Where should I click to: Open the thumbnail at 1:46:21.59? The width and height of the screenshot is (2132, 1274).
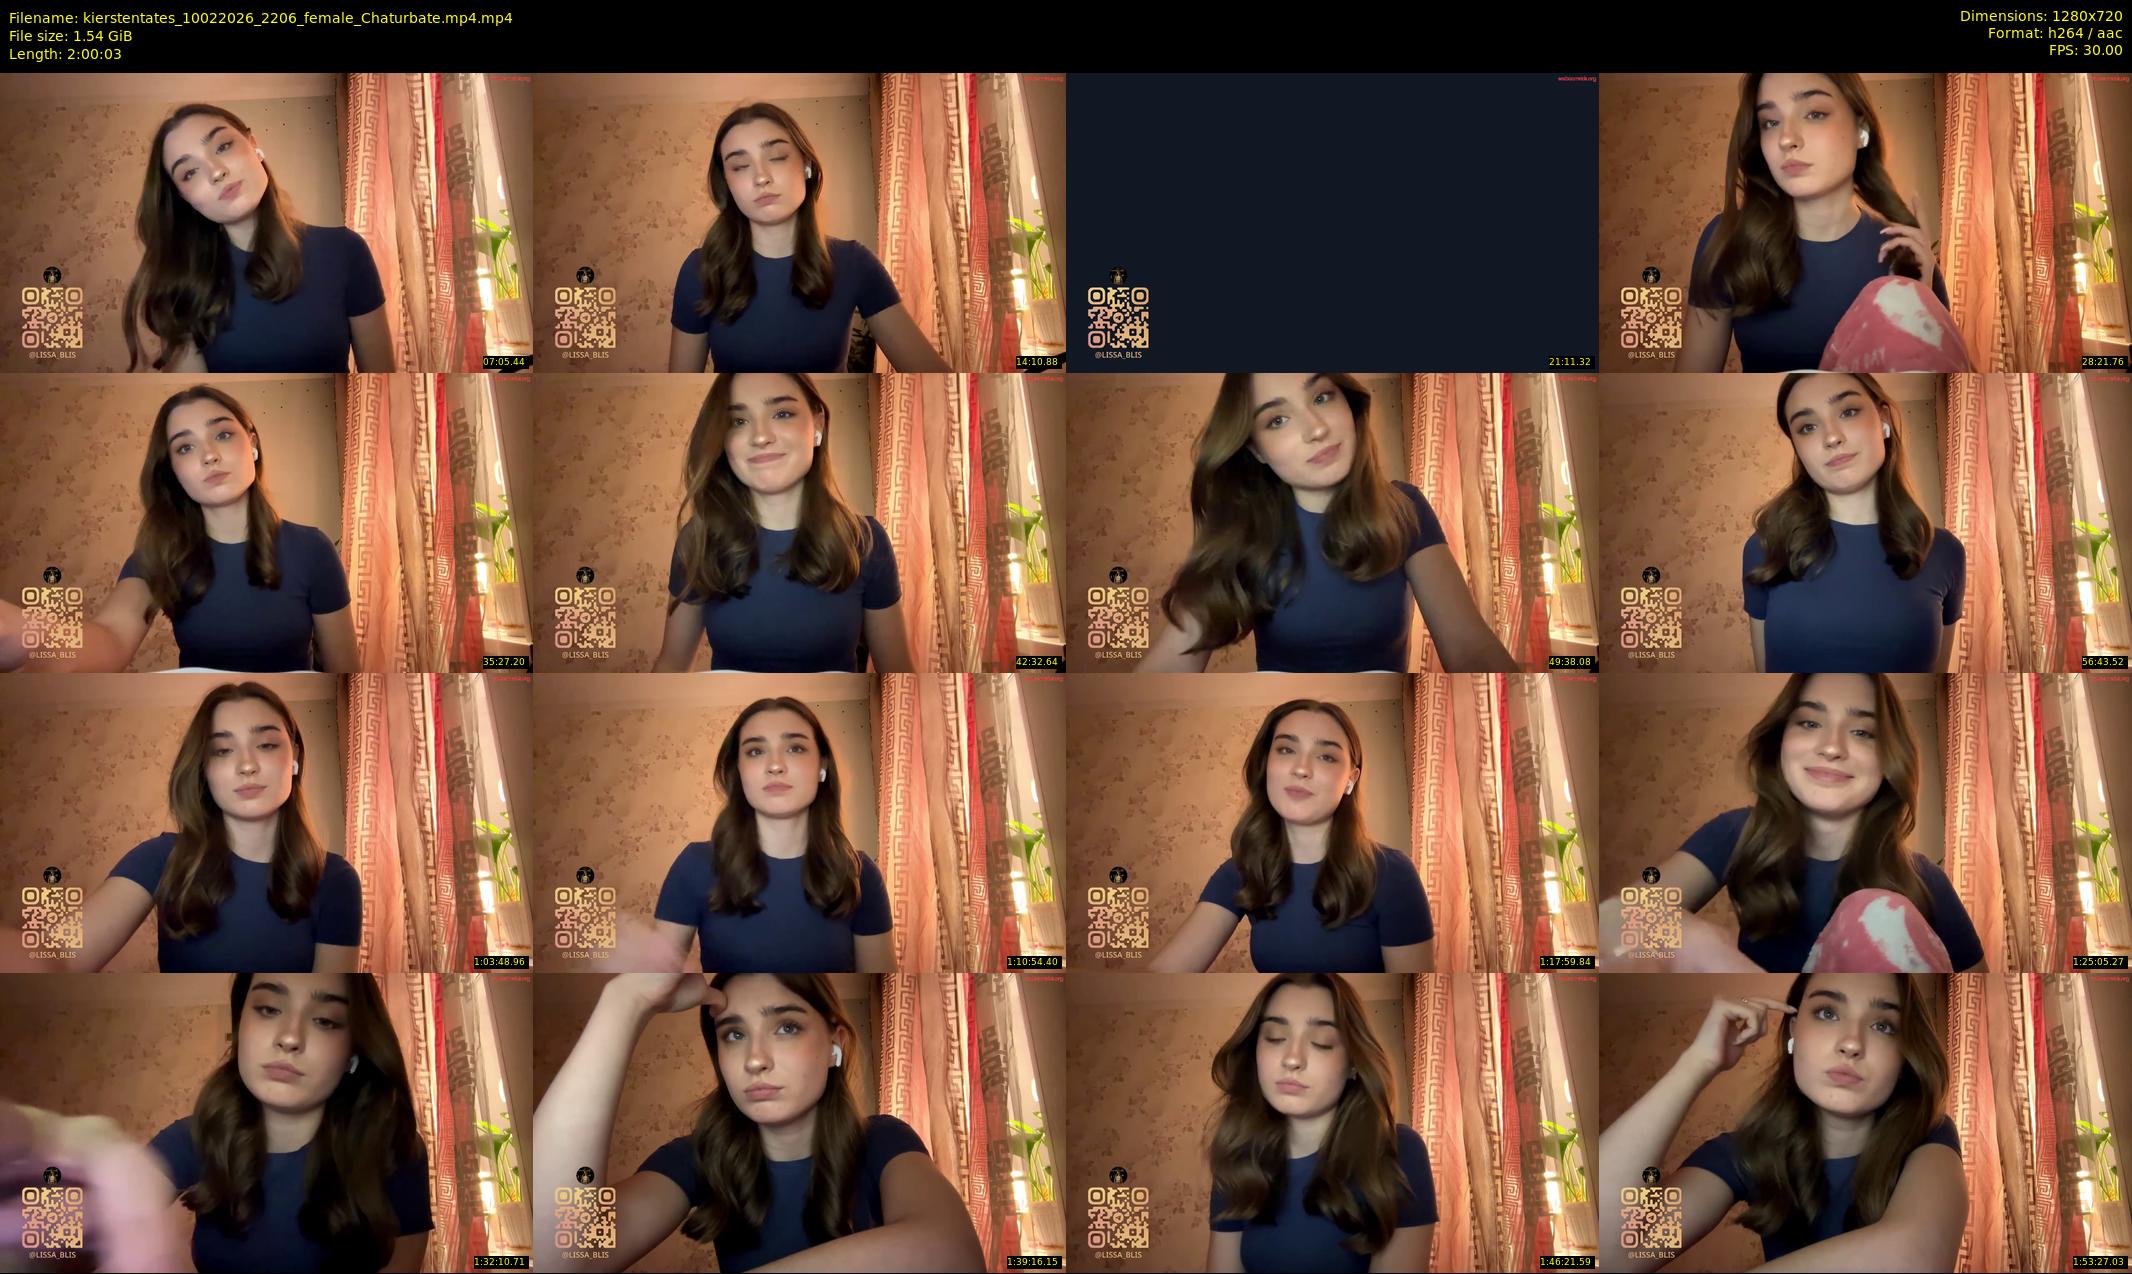(x=1332, y=1122)
